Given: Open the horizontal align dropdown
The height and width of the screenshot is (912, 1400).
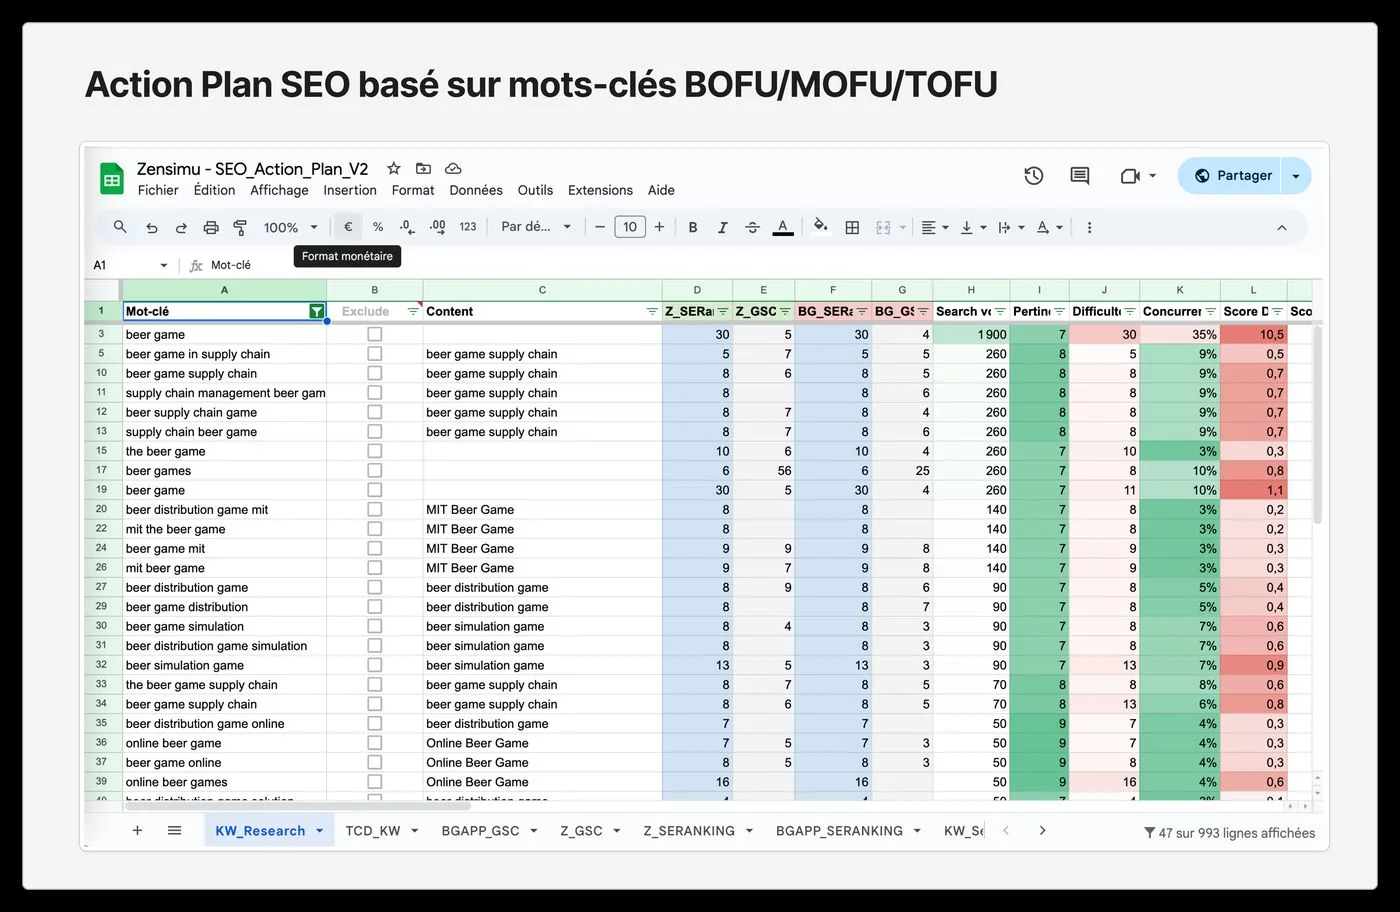Looking at the screenshot, I should tap(934, 228).
